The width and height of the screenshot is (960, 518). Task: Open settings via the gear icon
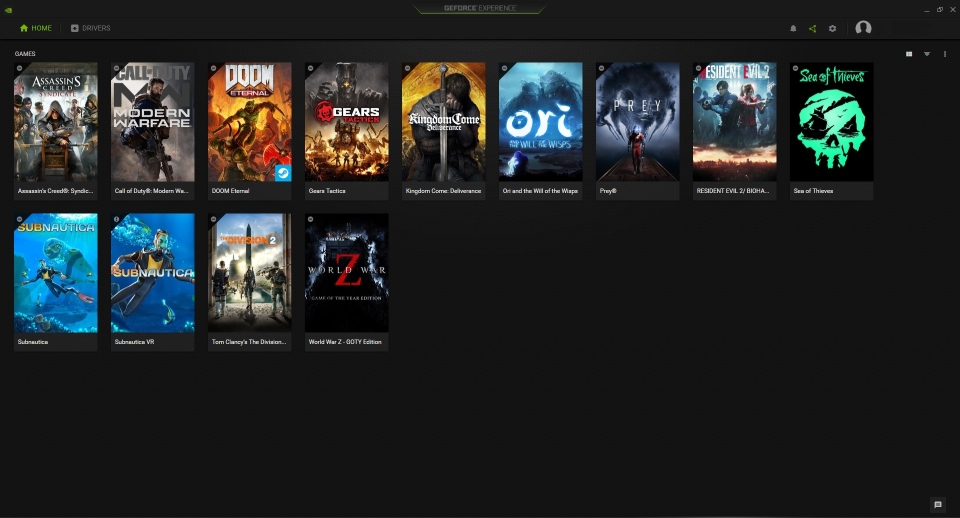coord(832,28)
